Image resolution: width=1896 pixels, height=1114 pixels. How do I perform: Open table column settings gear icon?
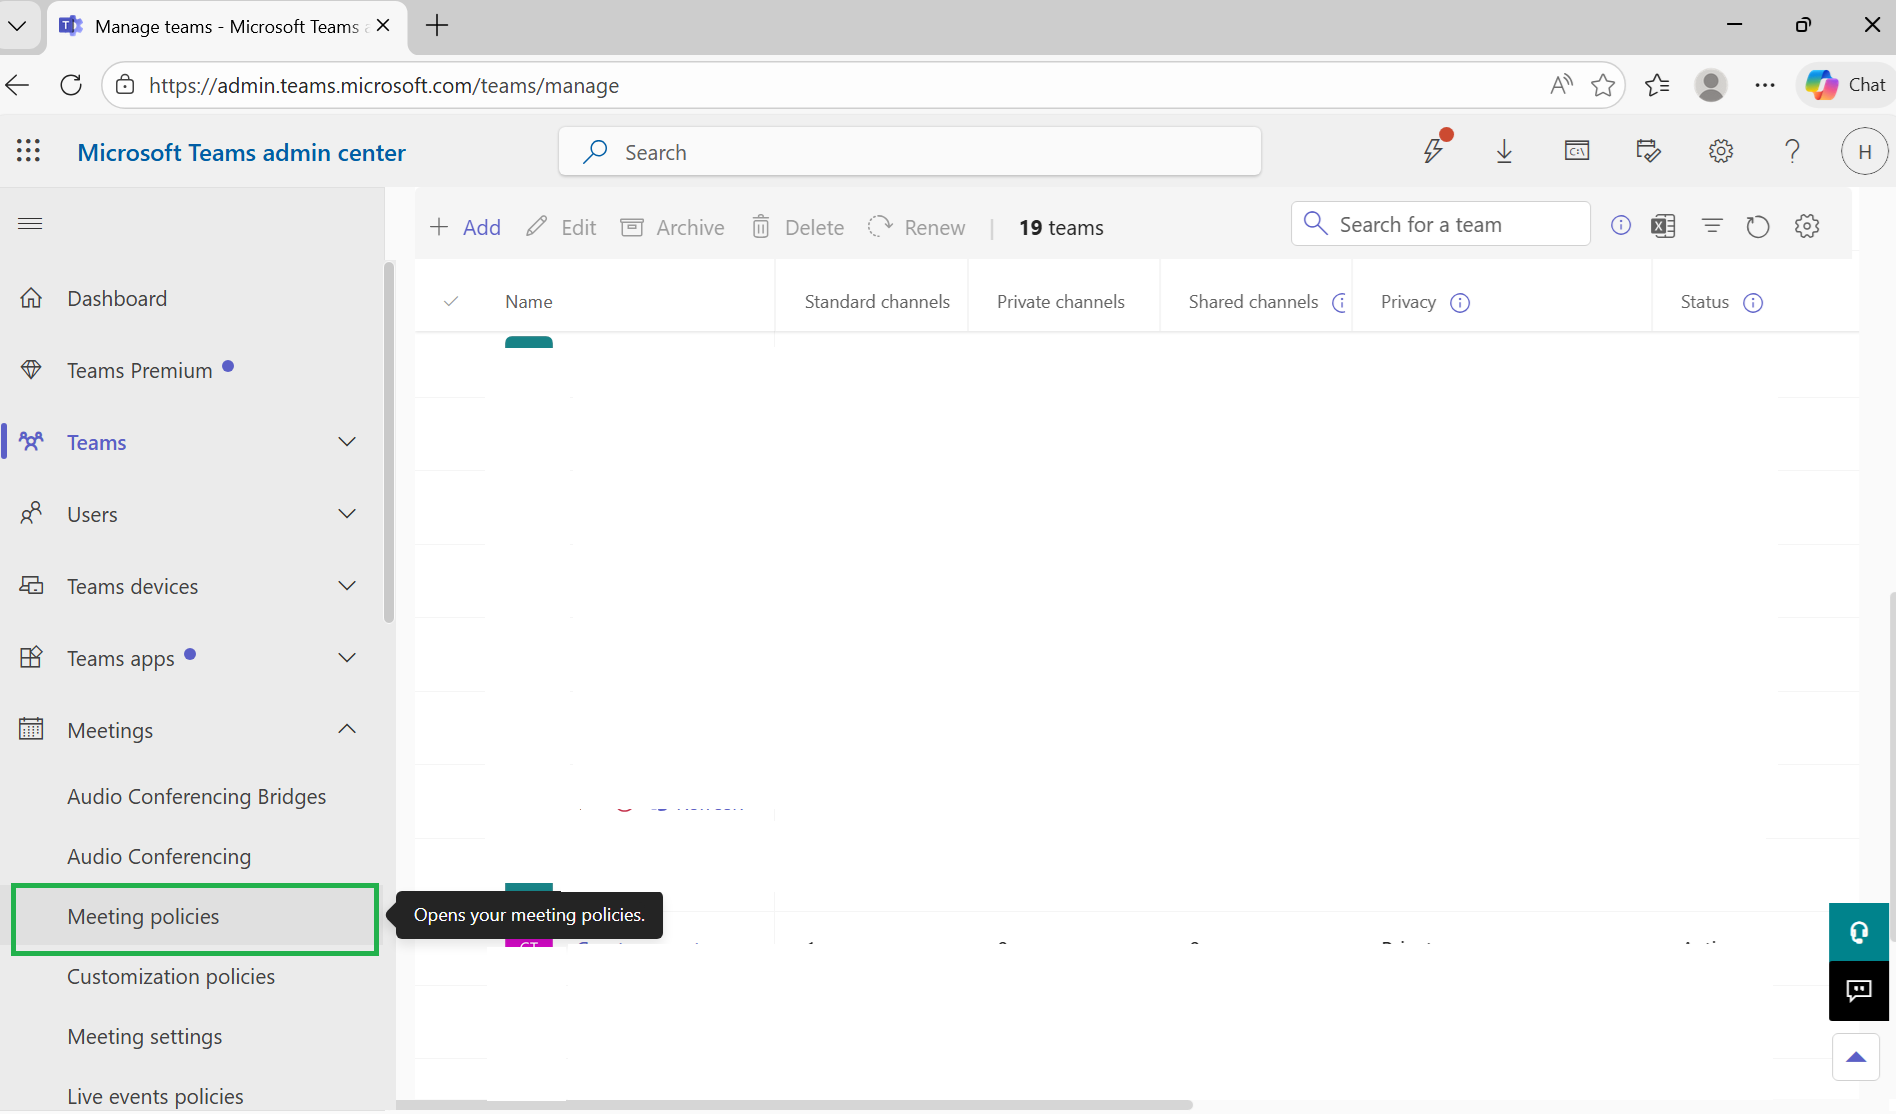(x=1807, y=225)
